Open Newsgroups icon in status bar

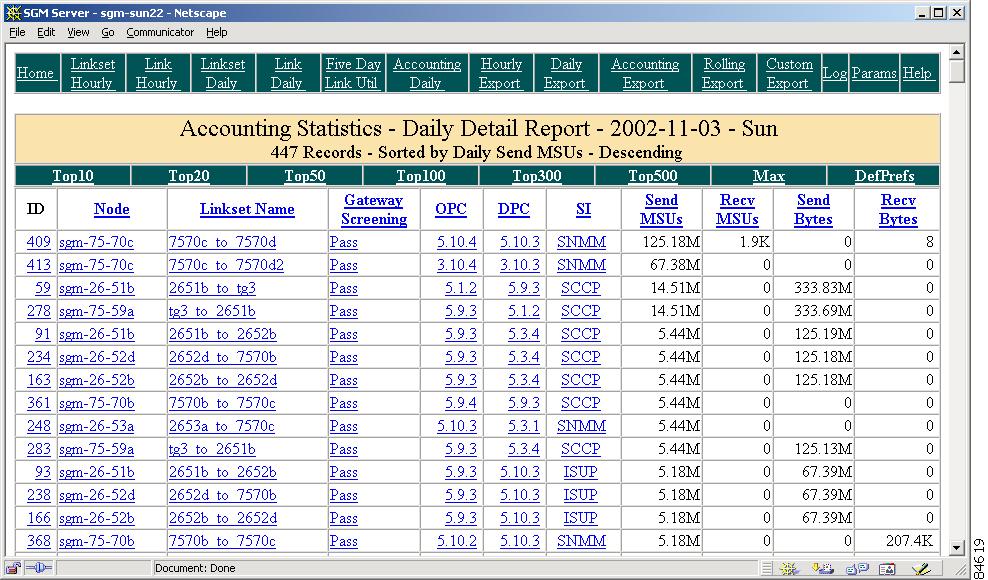click(857, 569)
